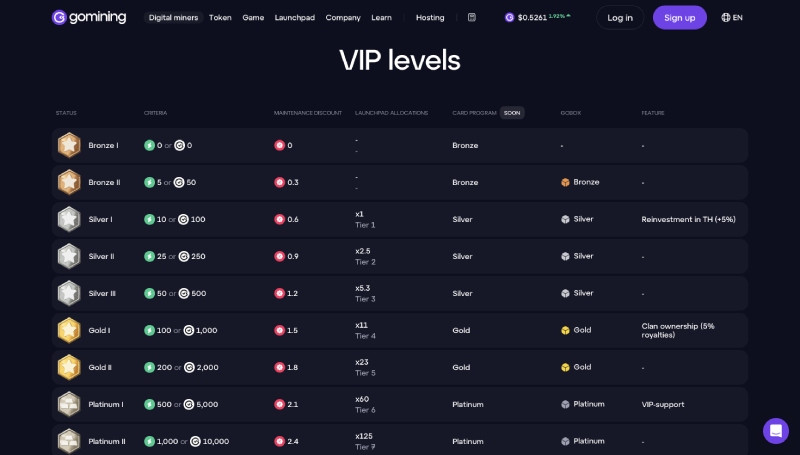Open the chat support bubble
Screen dimensions: 800x455
776,431
